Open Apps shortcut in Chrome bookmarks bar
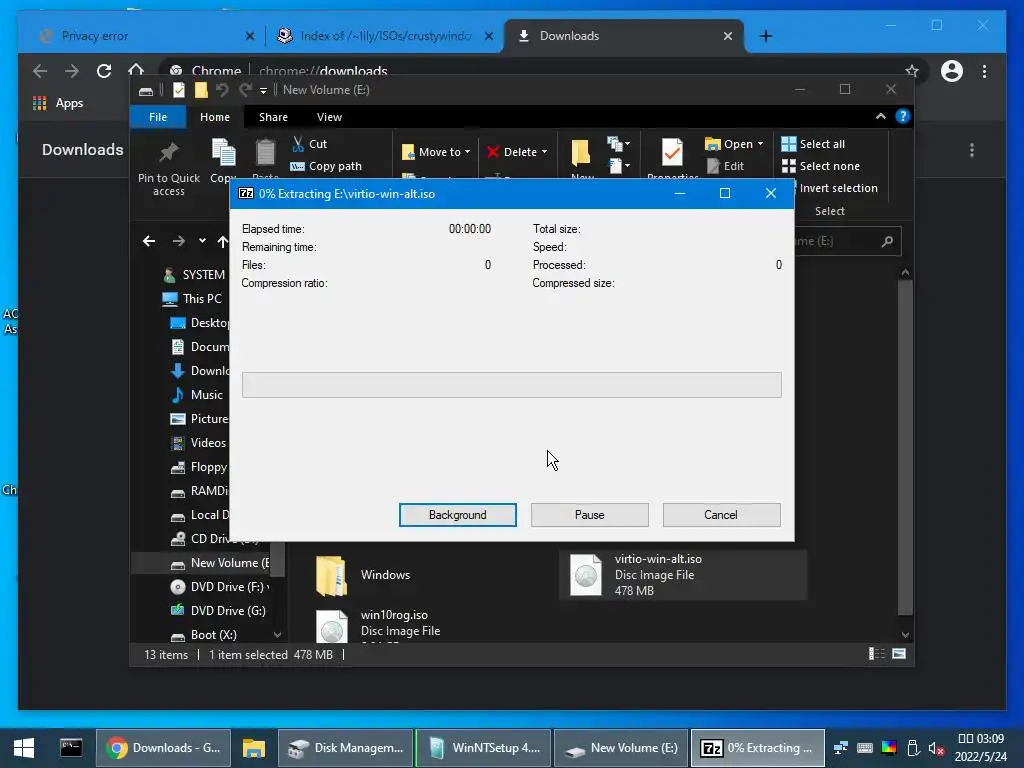Image resolution: width=1024 pixels, height=768 pixels. point(58,103)
